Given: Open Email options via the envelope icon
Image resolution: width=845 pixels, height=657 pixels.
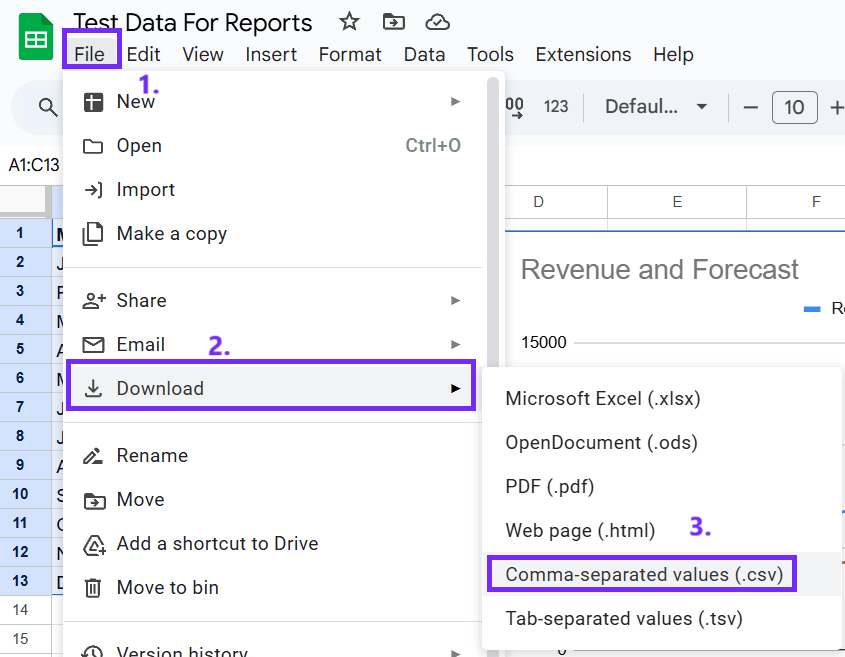Looking at the screenshot, I should tap(92, 344).
